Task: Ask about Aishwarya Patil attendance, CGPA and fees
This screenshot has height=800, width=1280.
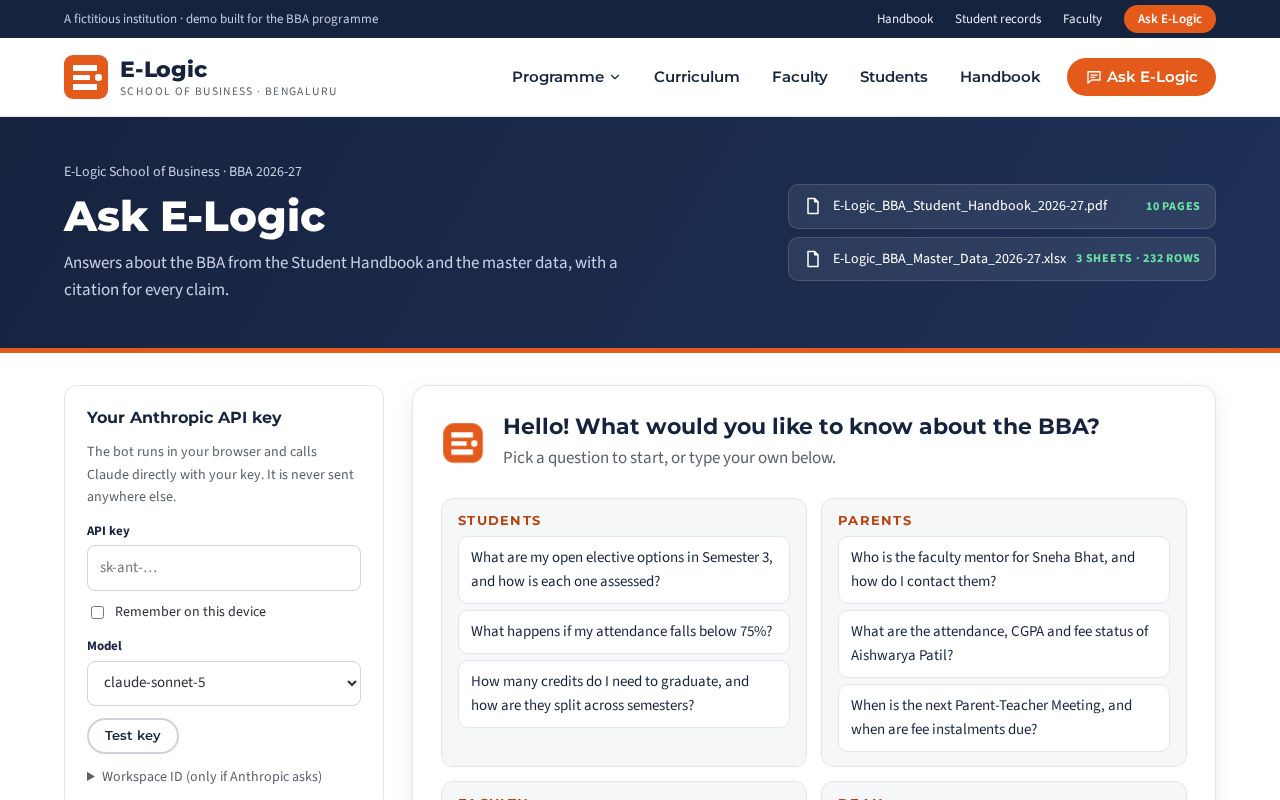Action: (1004, 644)
